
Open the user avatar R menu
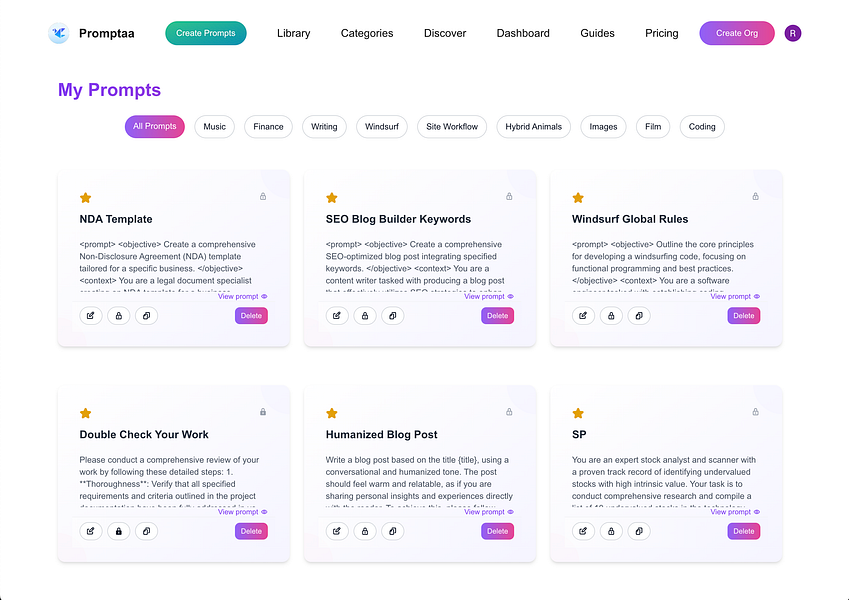click(793, 33)
